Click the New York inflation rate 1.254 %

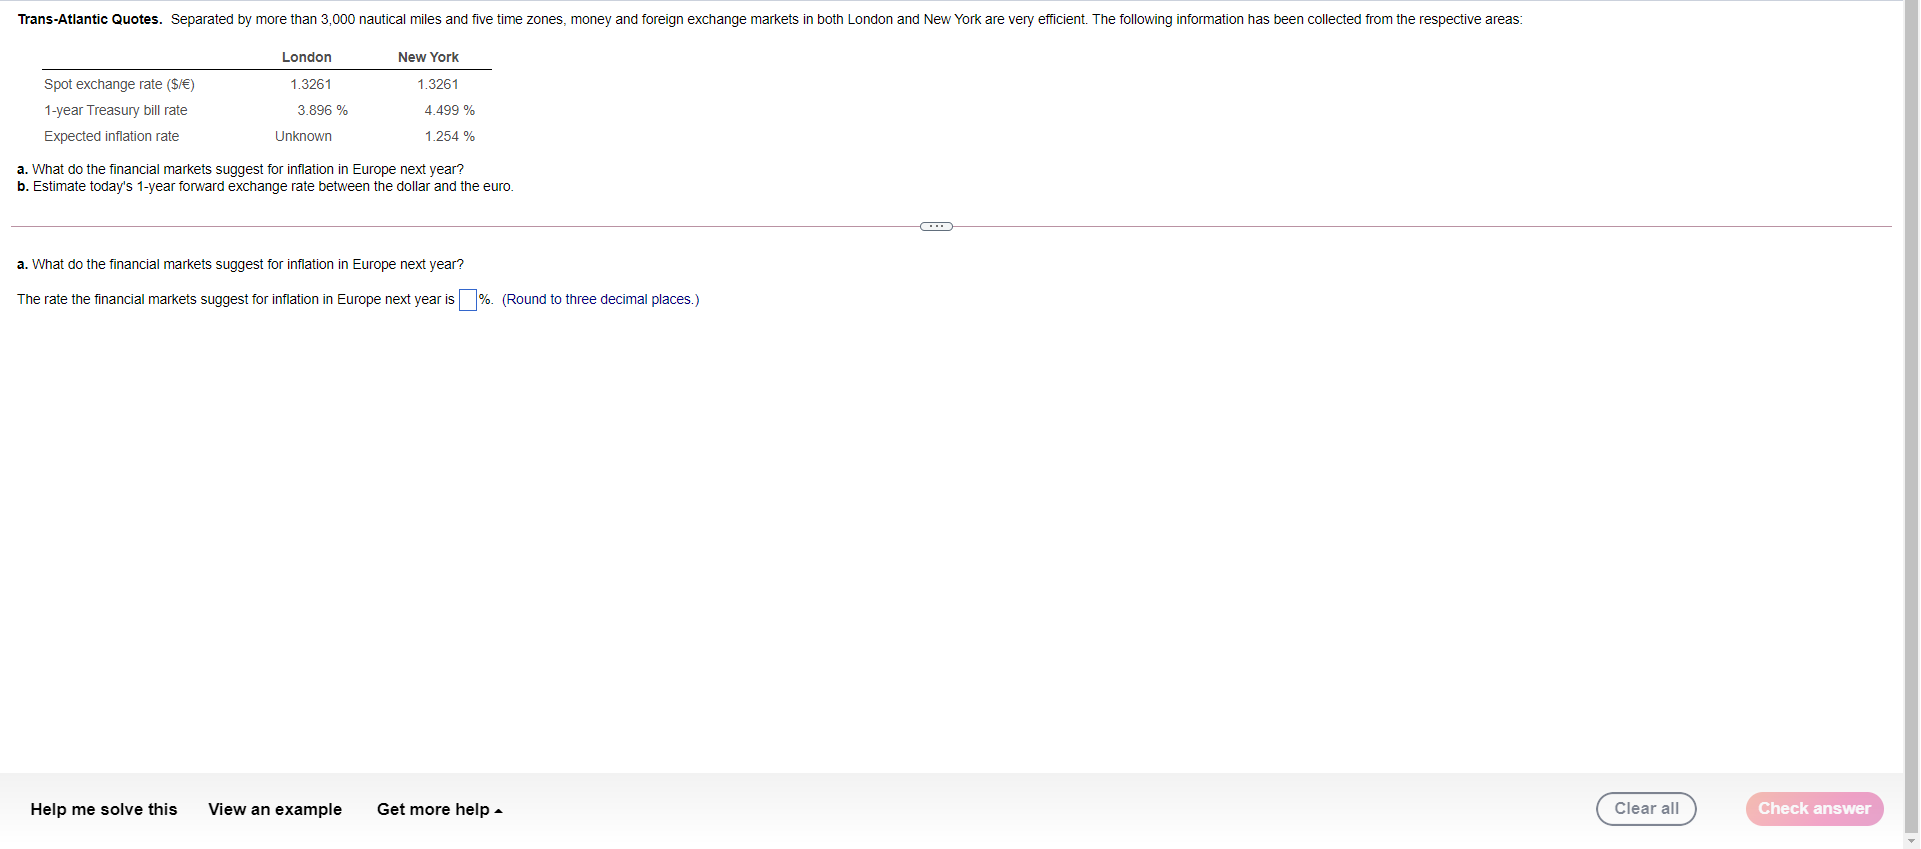(449, 136)
